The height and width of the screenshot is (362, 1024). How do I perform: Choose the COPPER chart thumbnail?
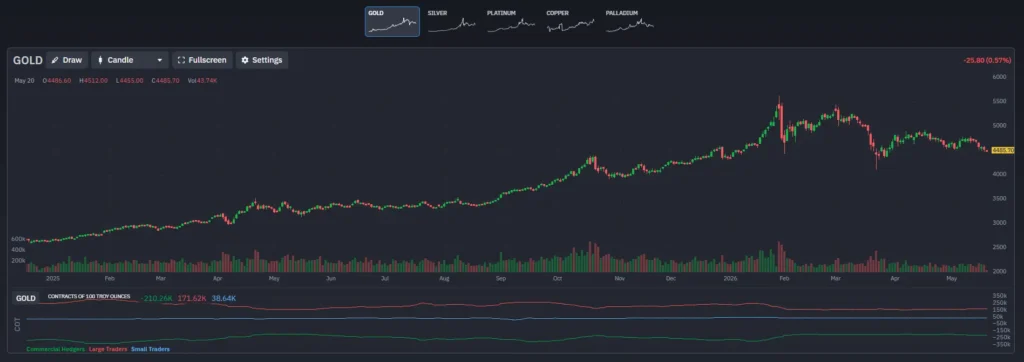coord(571,22)
